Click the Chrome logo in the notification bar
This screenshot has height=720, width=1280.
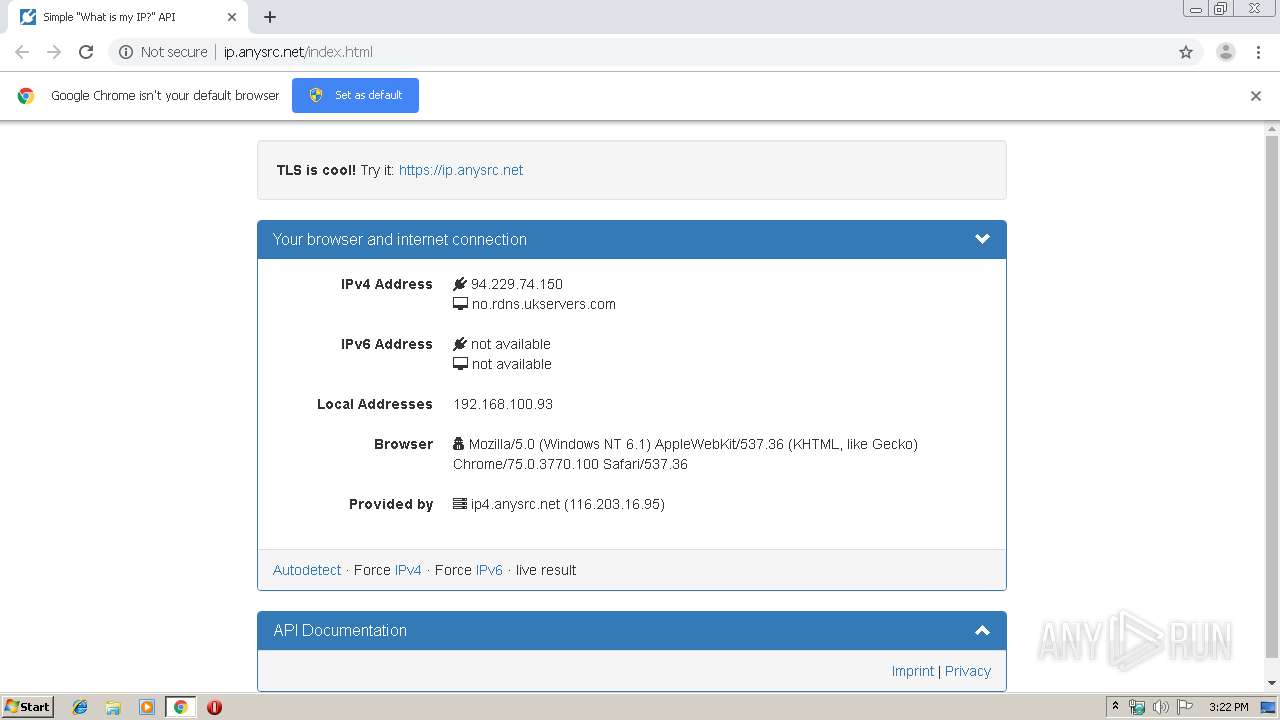pos(26,96)
